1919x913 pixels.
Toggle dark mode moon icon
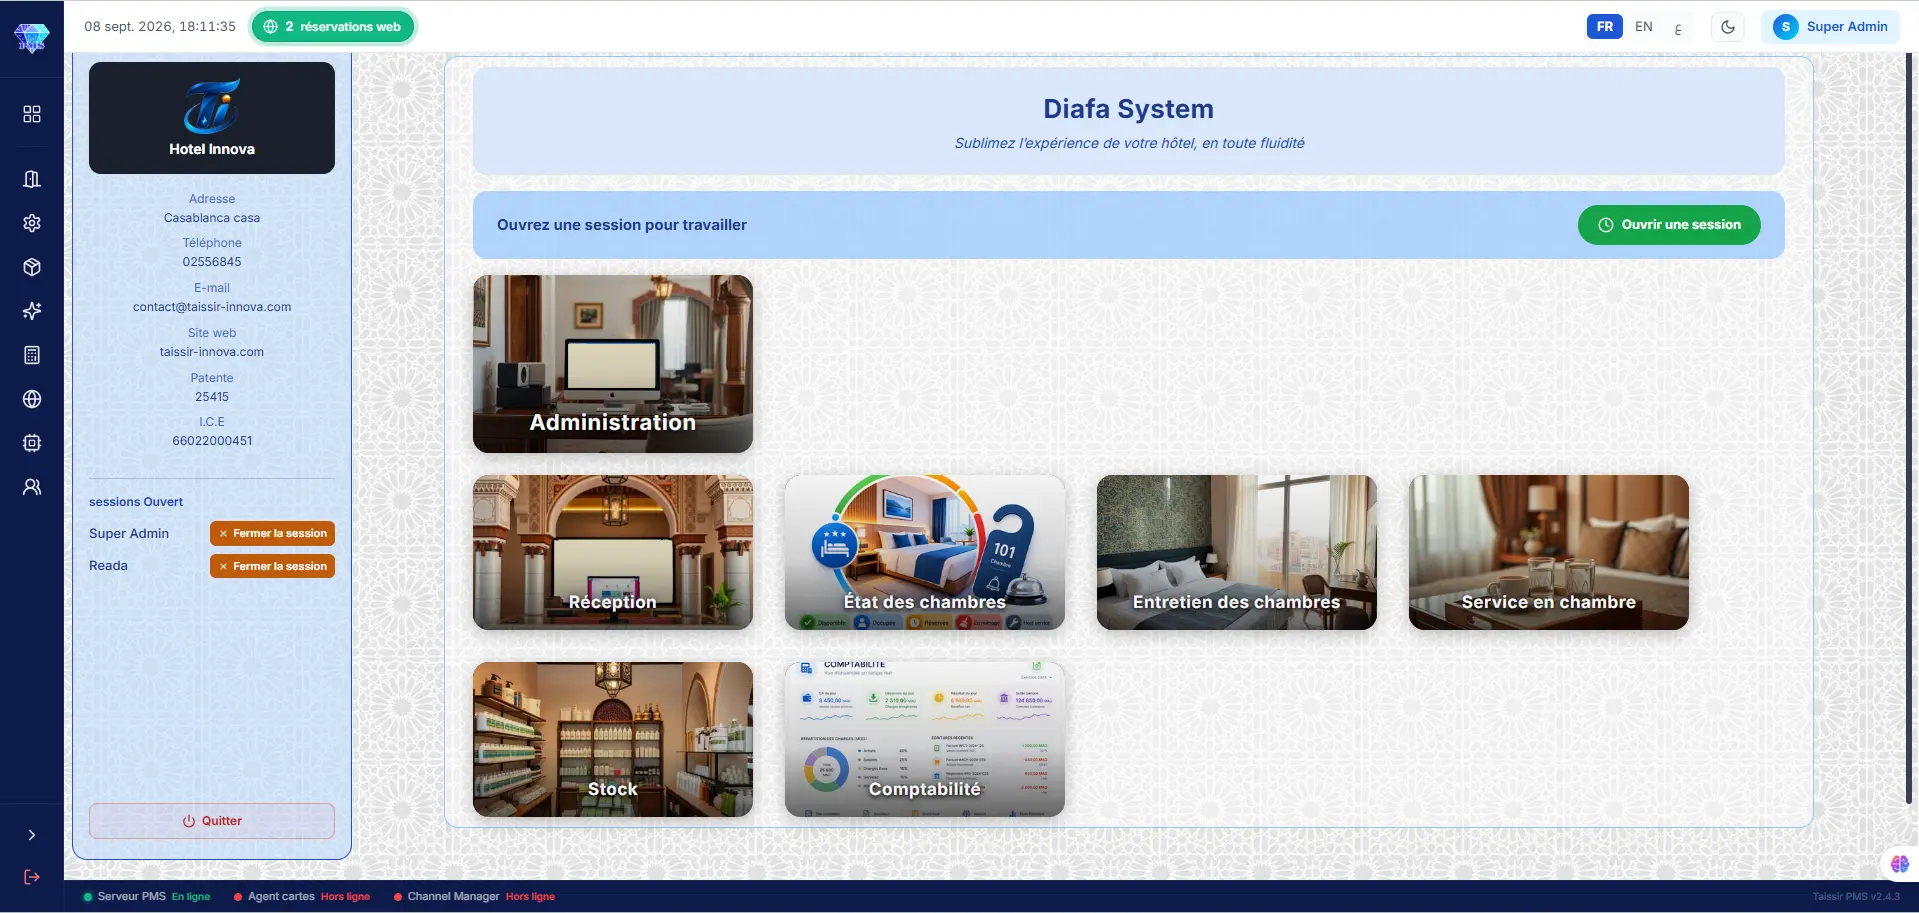(1728, 27)
